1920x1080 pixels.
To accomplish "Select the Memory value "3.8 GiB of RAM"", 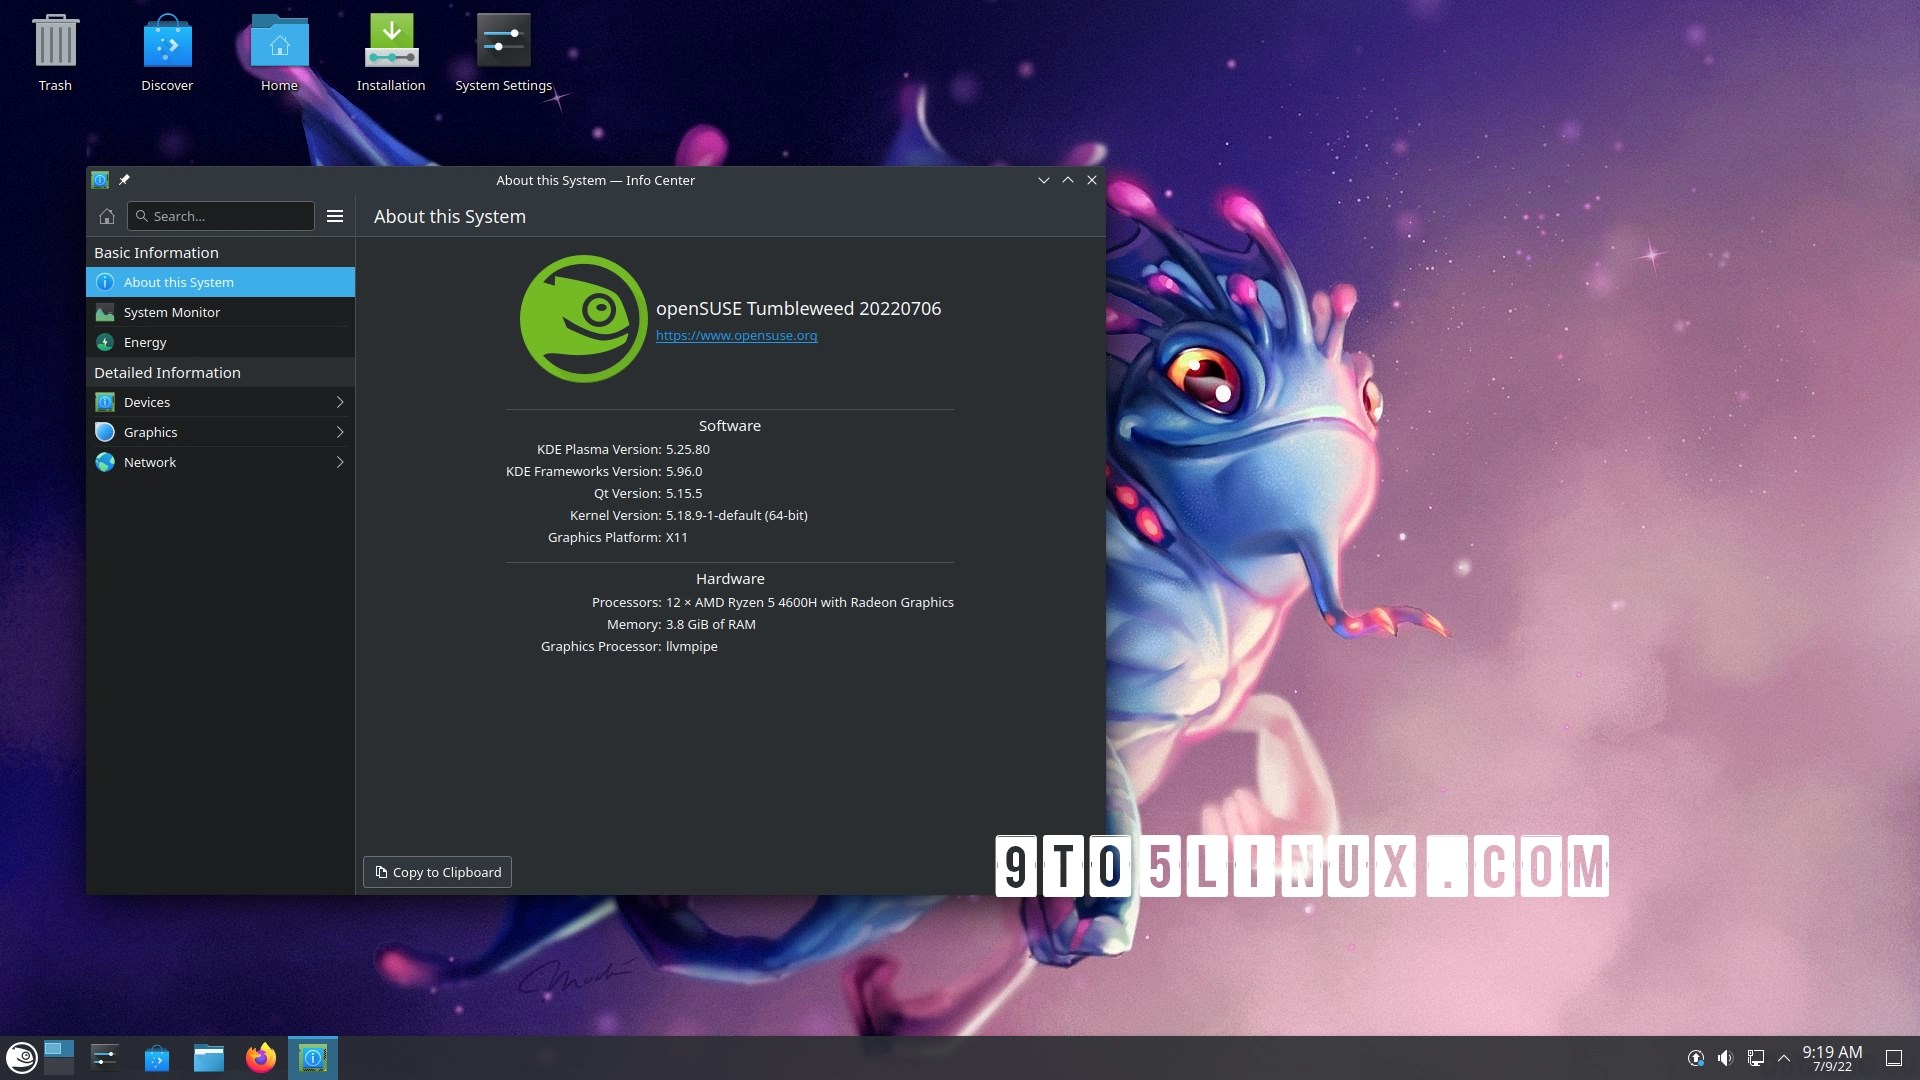I will tap(711, 625).
